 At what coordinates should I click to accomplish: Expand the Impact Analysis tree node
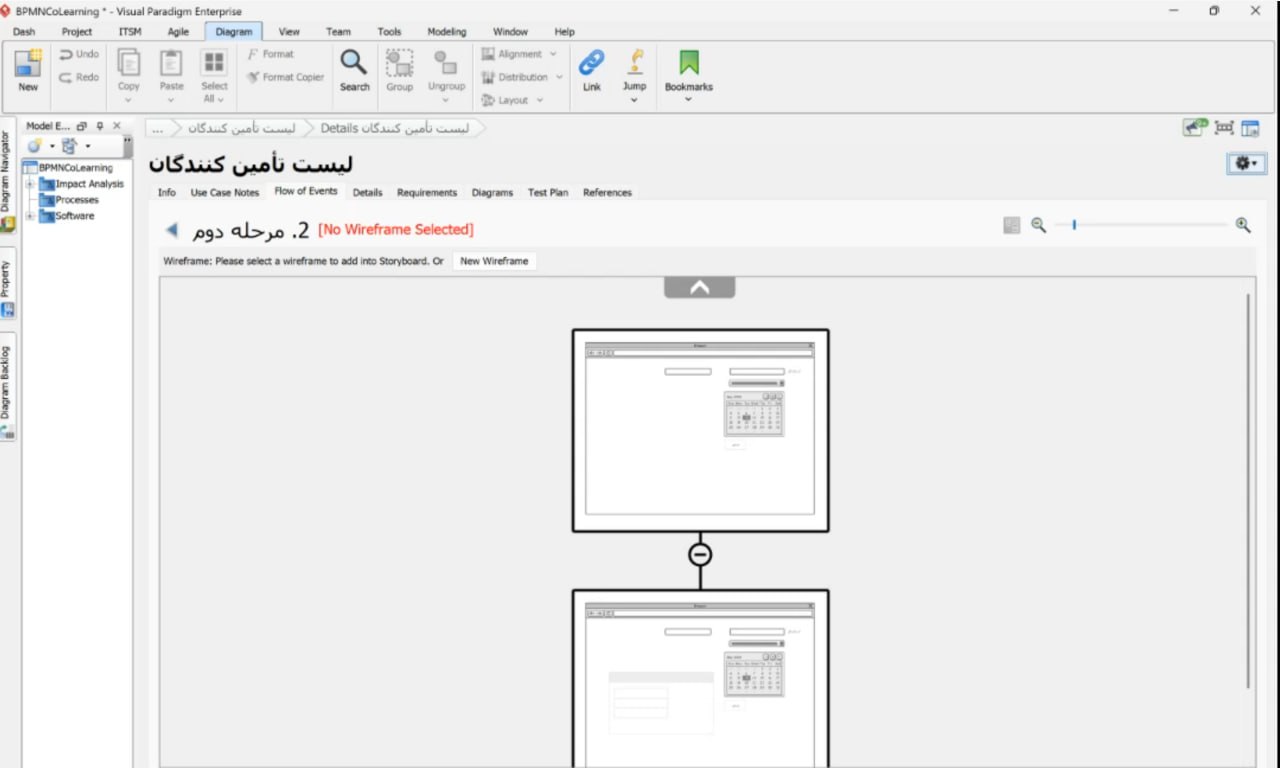point(30,184)
